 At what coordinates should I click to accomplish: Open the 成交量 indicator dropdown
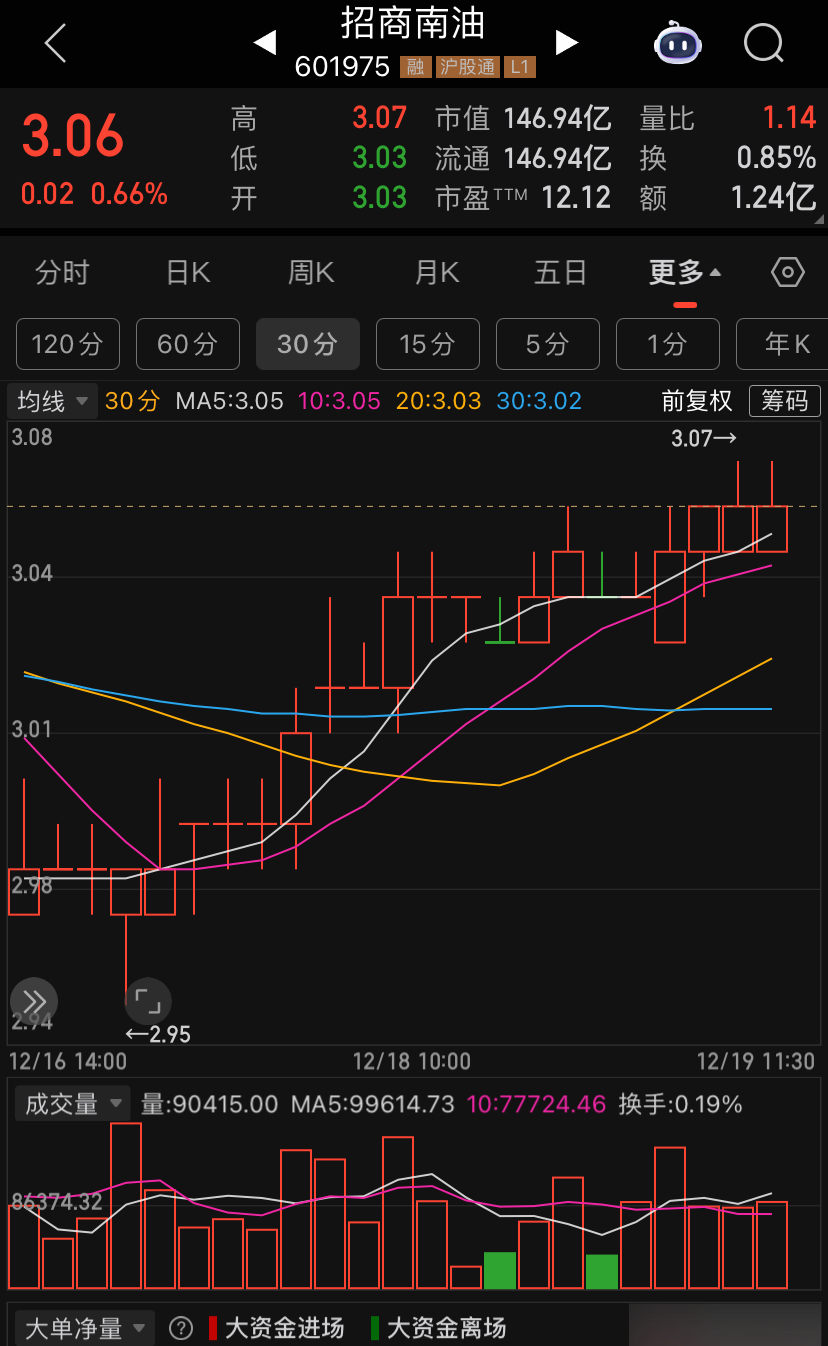pyautogui.click(x=72, y=1104)
